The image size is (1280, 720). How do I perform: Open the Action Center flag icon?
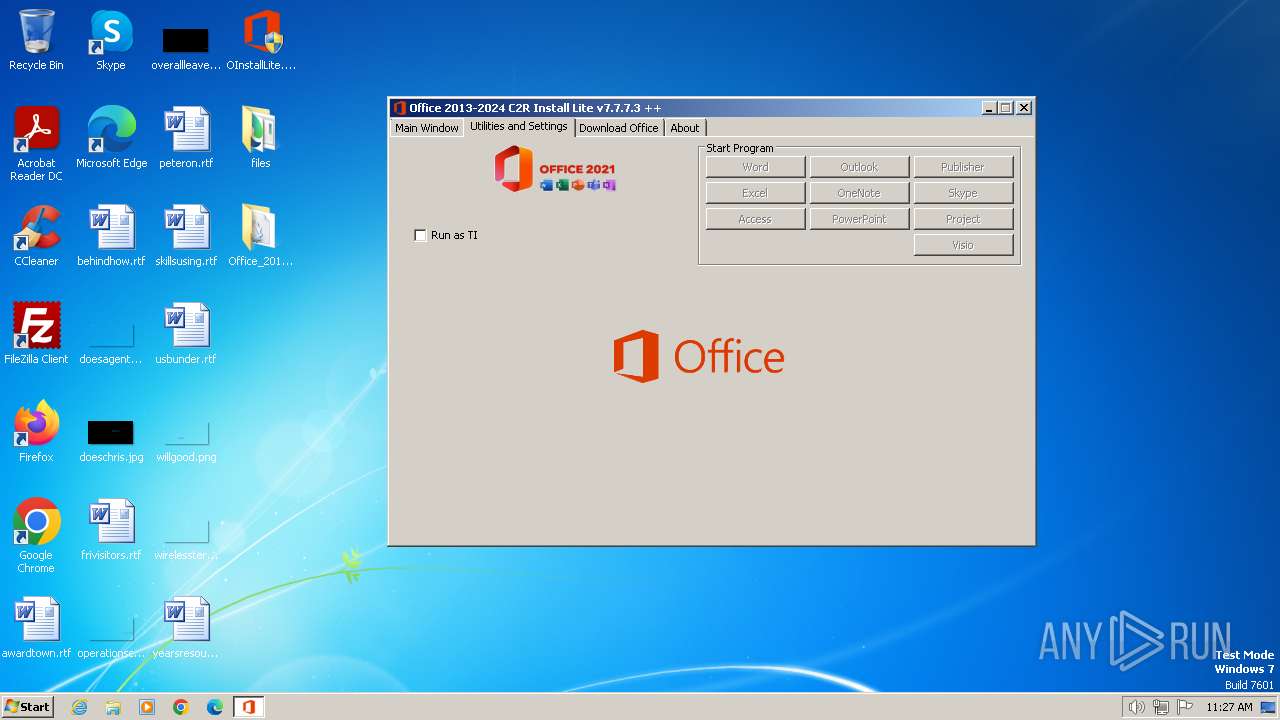(1186, 707)
